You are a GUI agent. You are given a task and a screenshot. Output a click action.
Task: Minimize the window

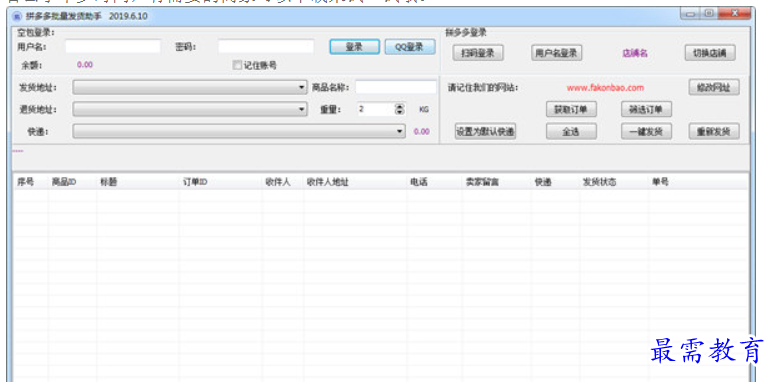tap(690, 14)
